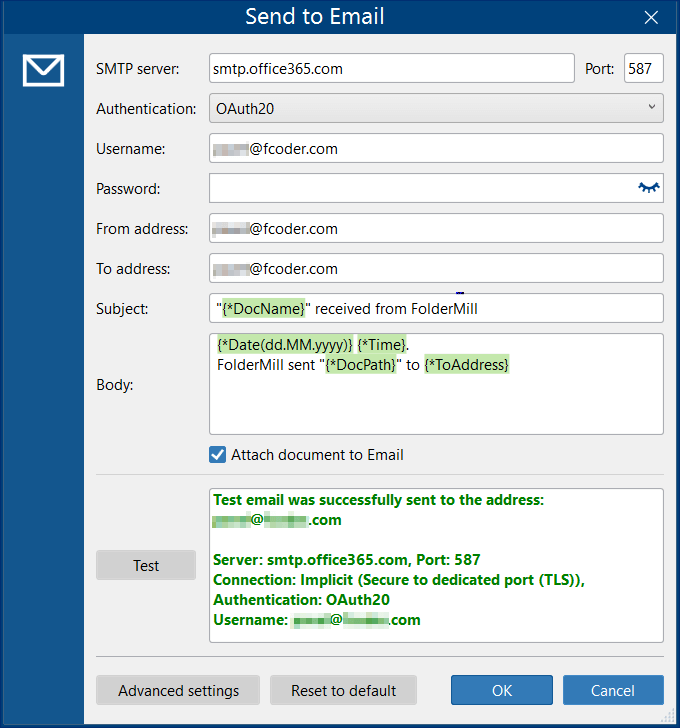Confirm with the OK button
The width and height of the screenshot is (680, 728).
click(502, 690)
